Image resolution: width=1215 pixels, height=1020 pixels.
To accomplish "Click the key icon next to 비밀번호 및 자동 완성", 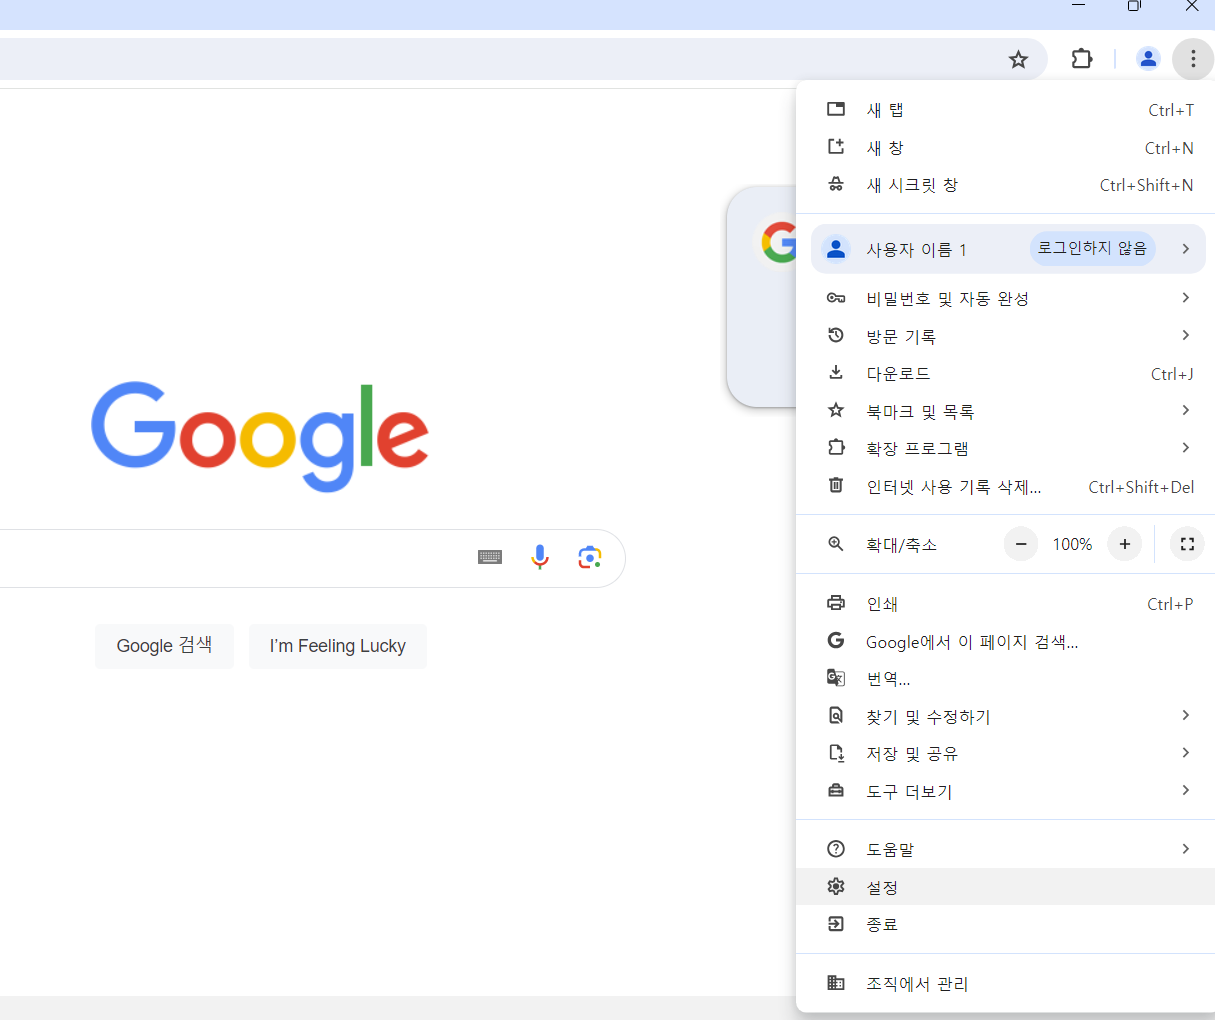I will tap(836, 298).
